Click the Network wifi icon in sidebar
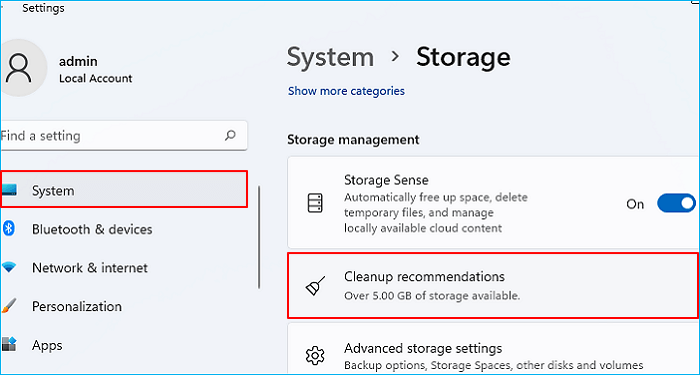 [x=8, y=268]
